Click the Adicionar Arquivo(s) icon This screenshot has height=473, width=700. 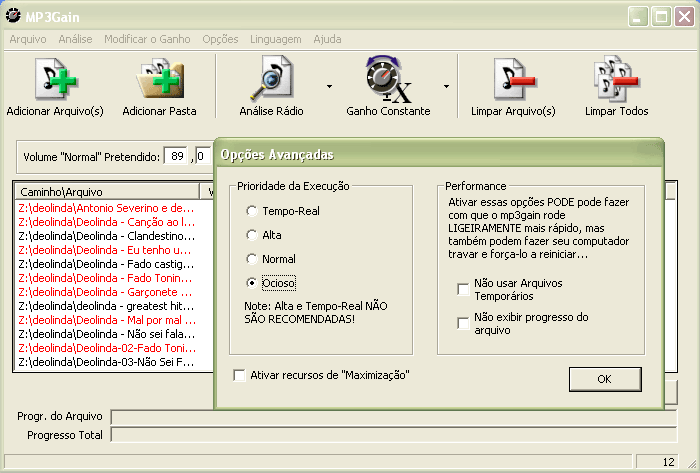(x=55, y=79)
